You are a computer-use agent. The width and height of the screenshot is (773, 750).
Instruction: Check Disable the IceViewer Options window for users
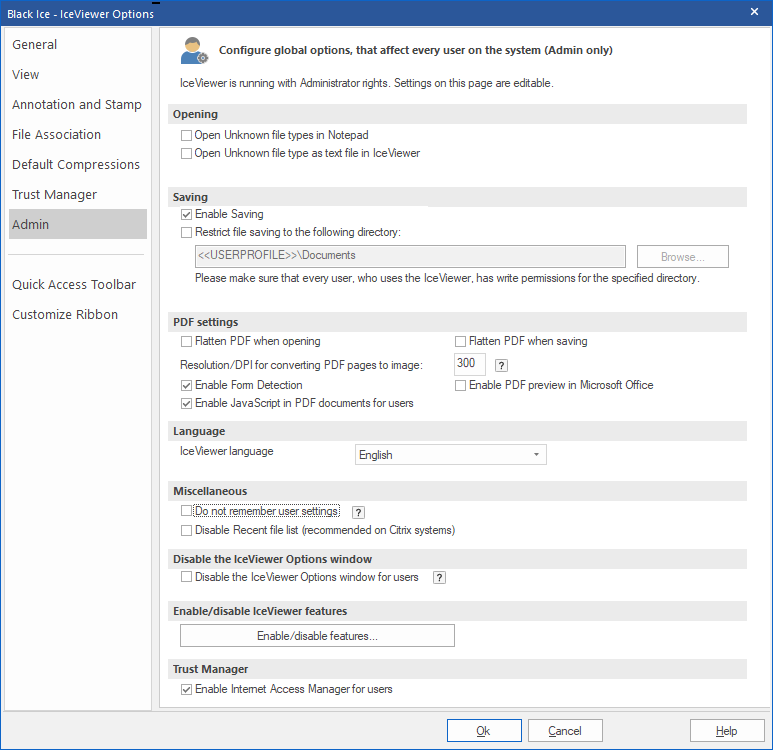186,577
